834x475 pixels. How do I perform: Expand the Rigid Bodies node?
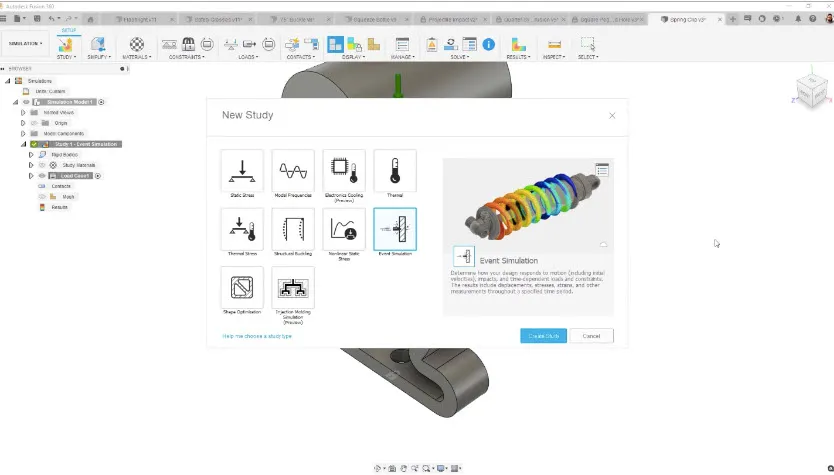[31, 155]
